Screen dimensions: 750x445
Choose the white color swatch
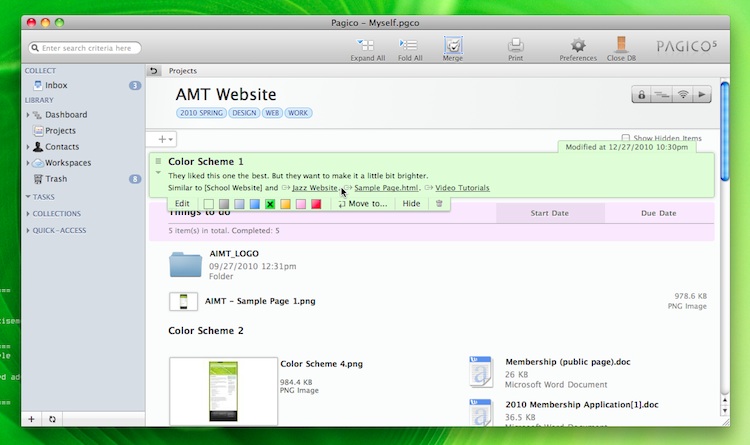point(209,204)
